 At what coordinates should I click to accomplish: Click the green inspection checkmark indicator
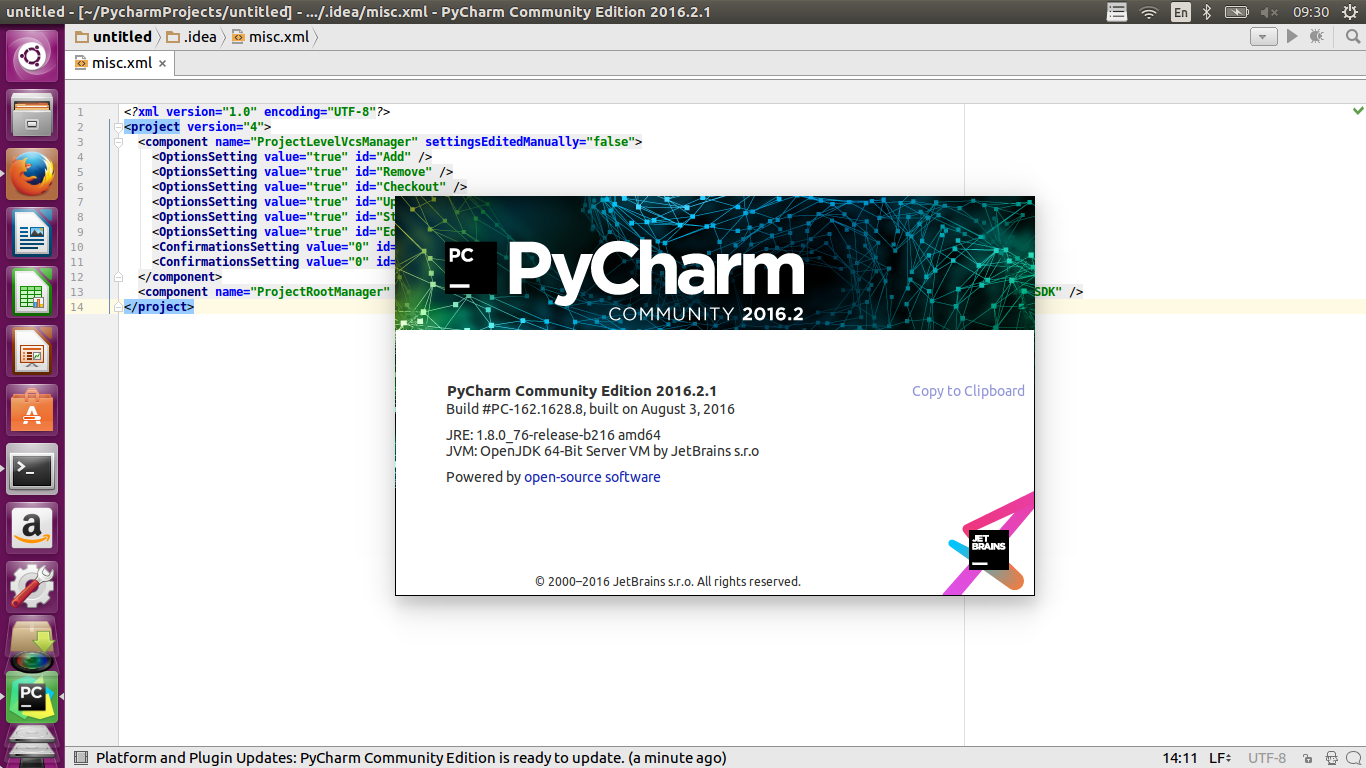pyautogui.click(x=1358, y=109)
